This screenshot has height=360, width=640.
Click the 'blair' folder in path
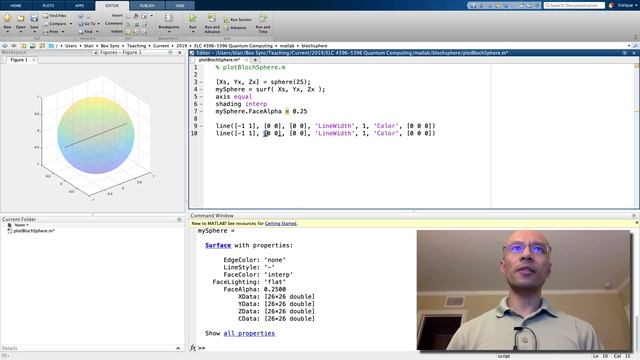pyautogui.click(x=89, y=46)
